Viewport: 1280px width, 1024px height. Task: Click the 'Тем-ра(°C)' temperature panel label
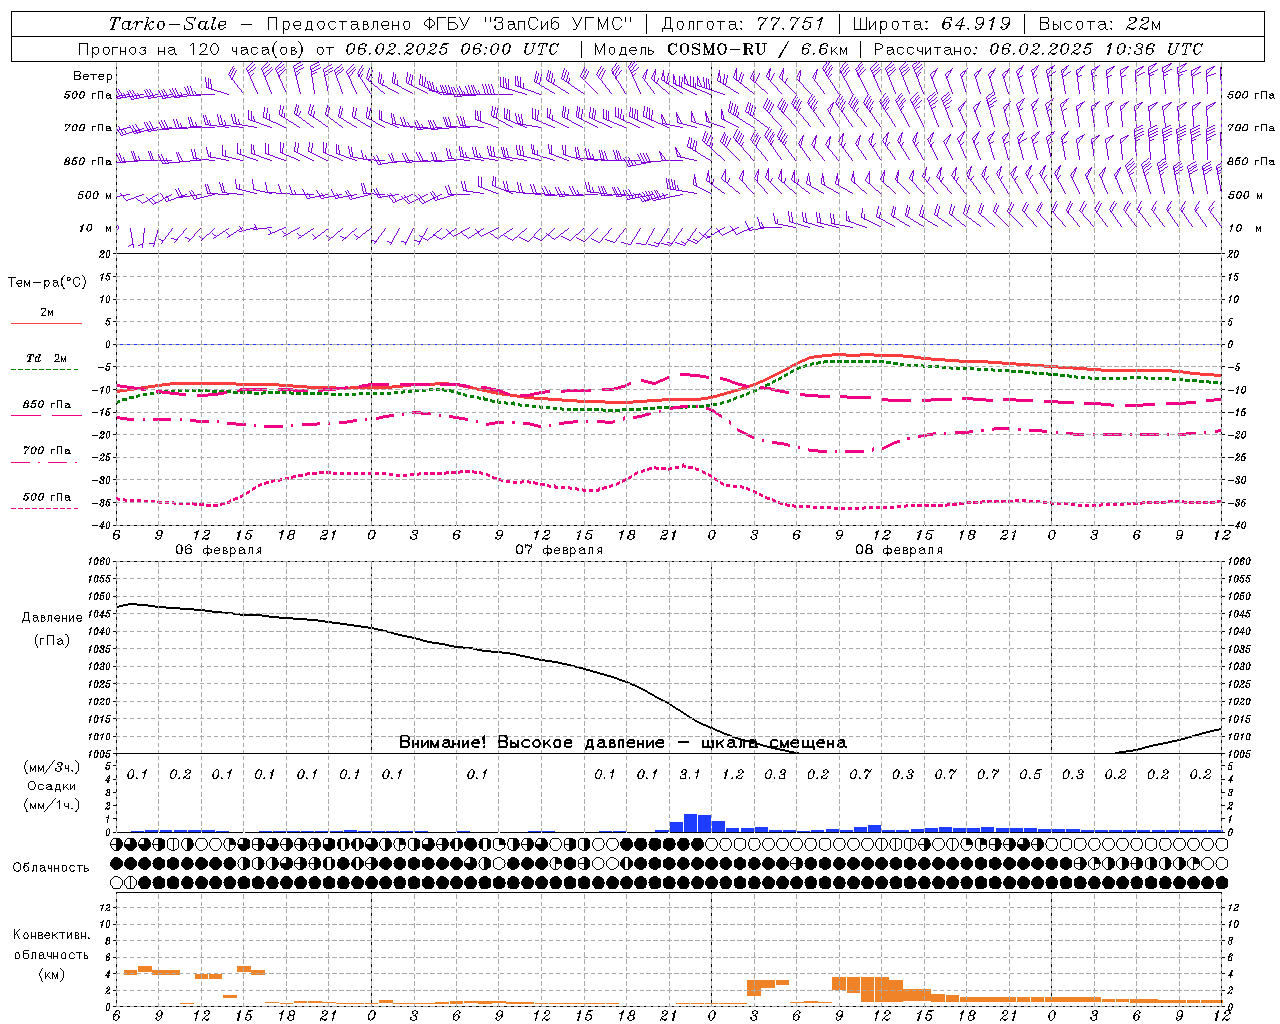[x=47, y=283]
